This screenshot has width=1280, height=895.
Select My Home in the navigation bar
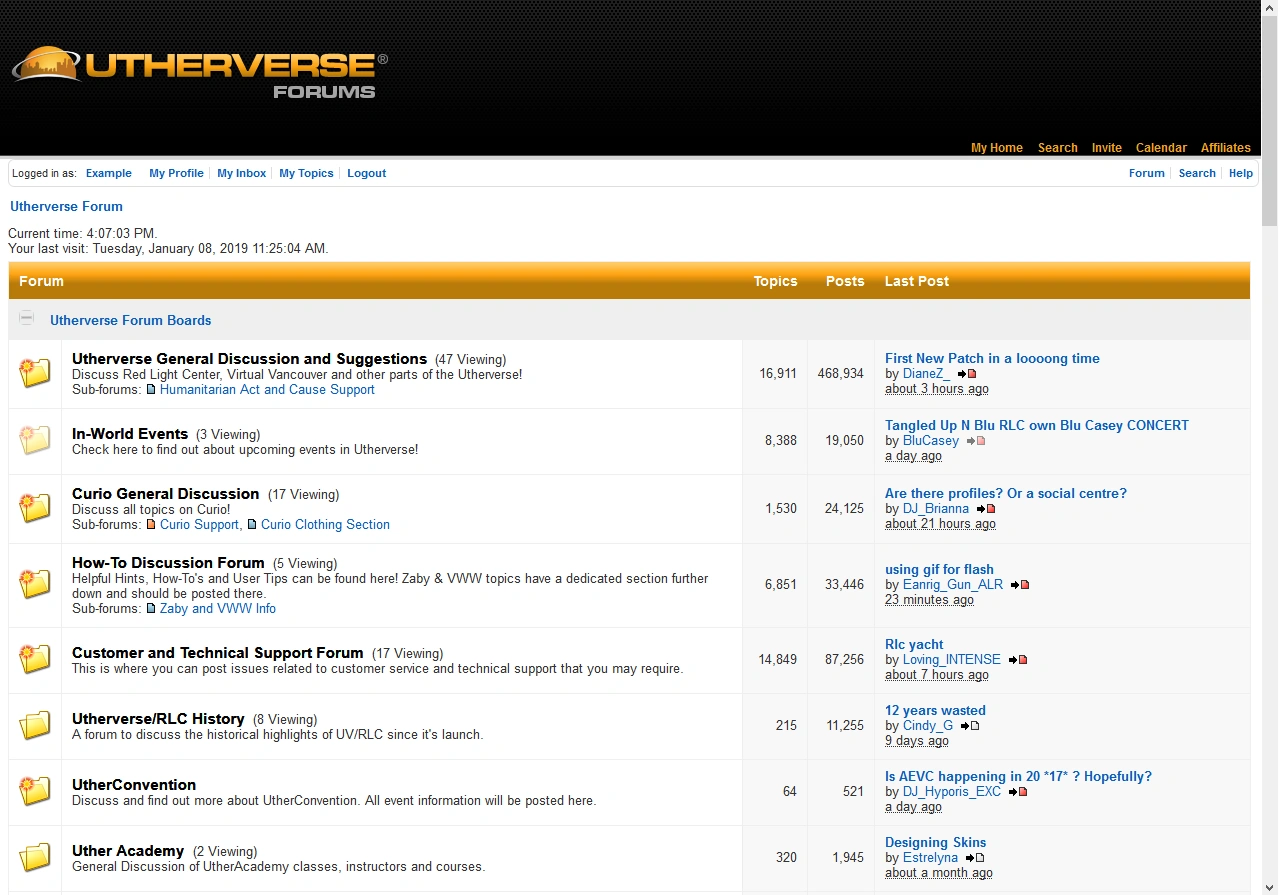tap(996, 147)
